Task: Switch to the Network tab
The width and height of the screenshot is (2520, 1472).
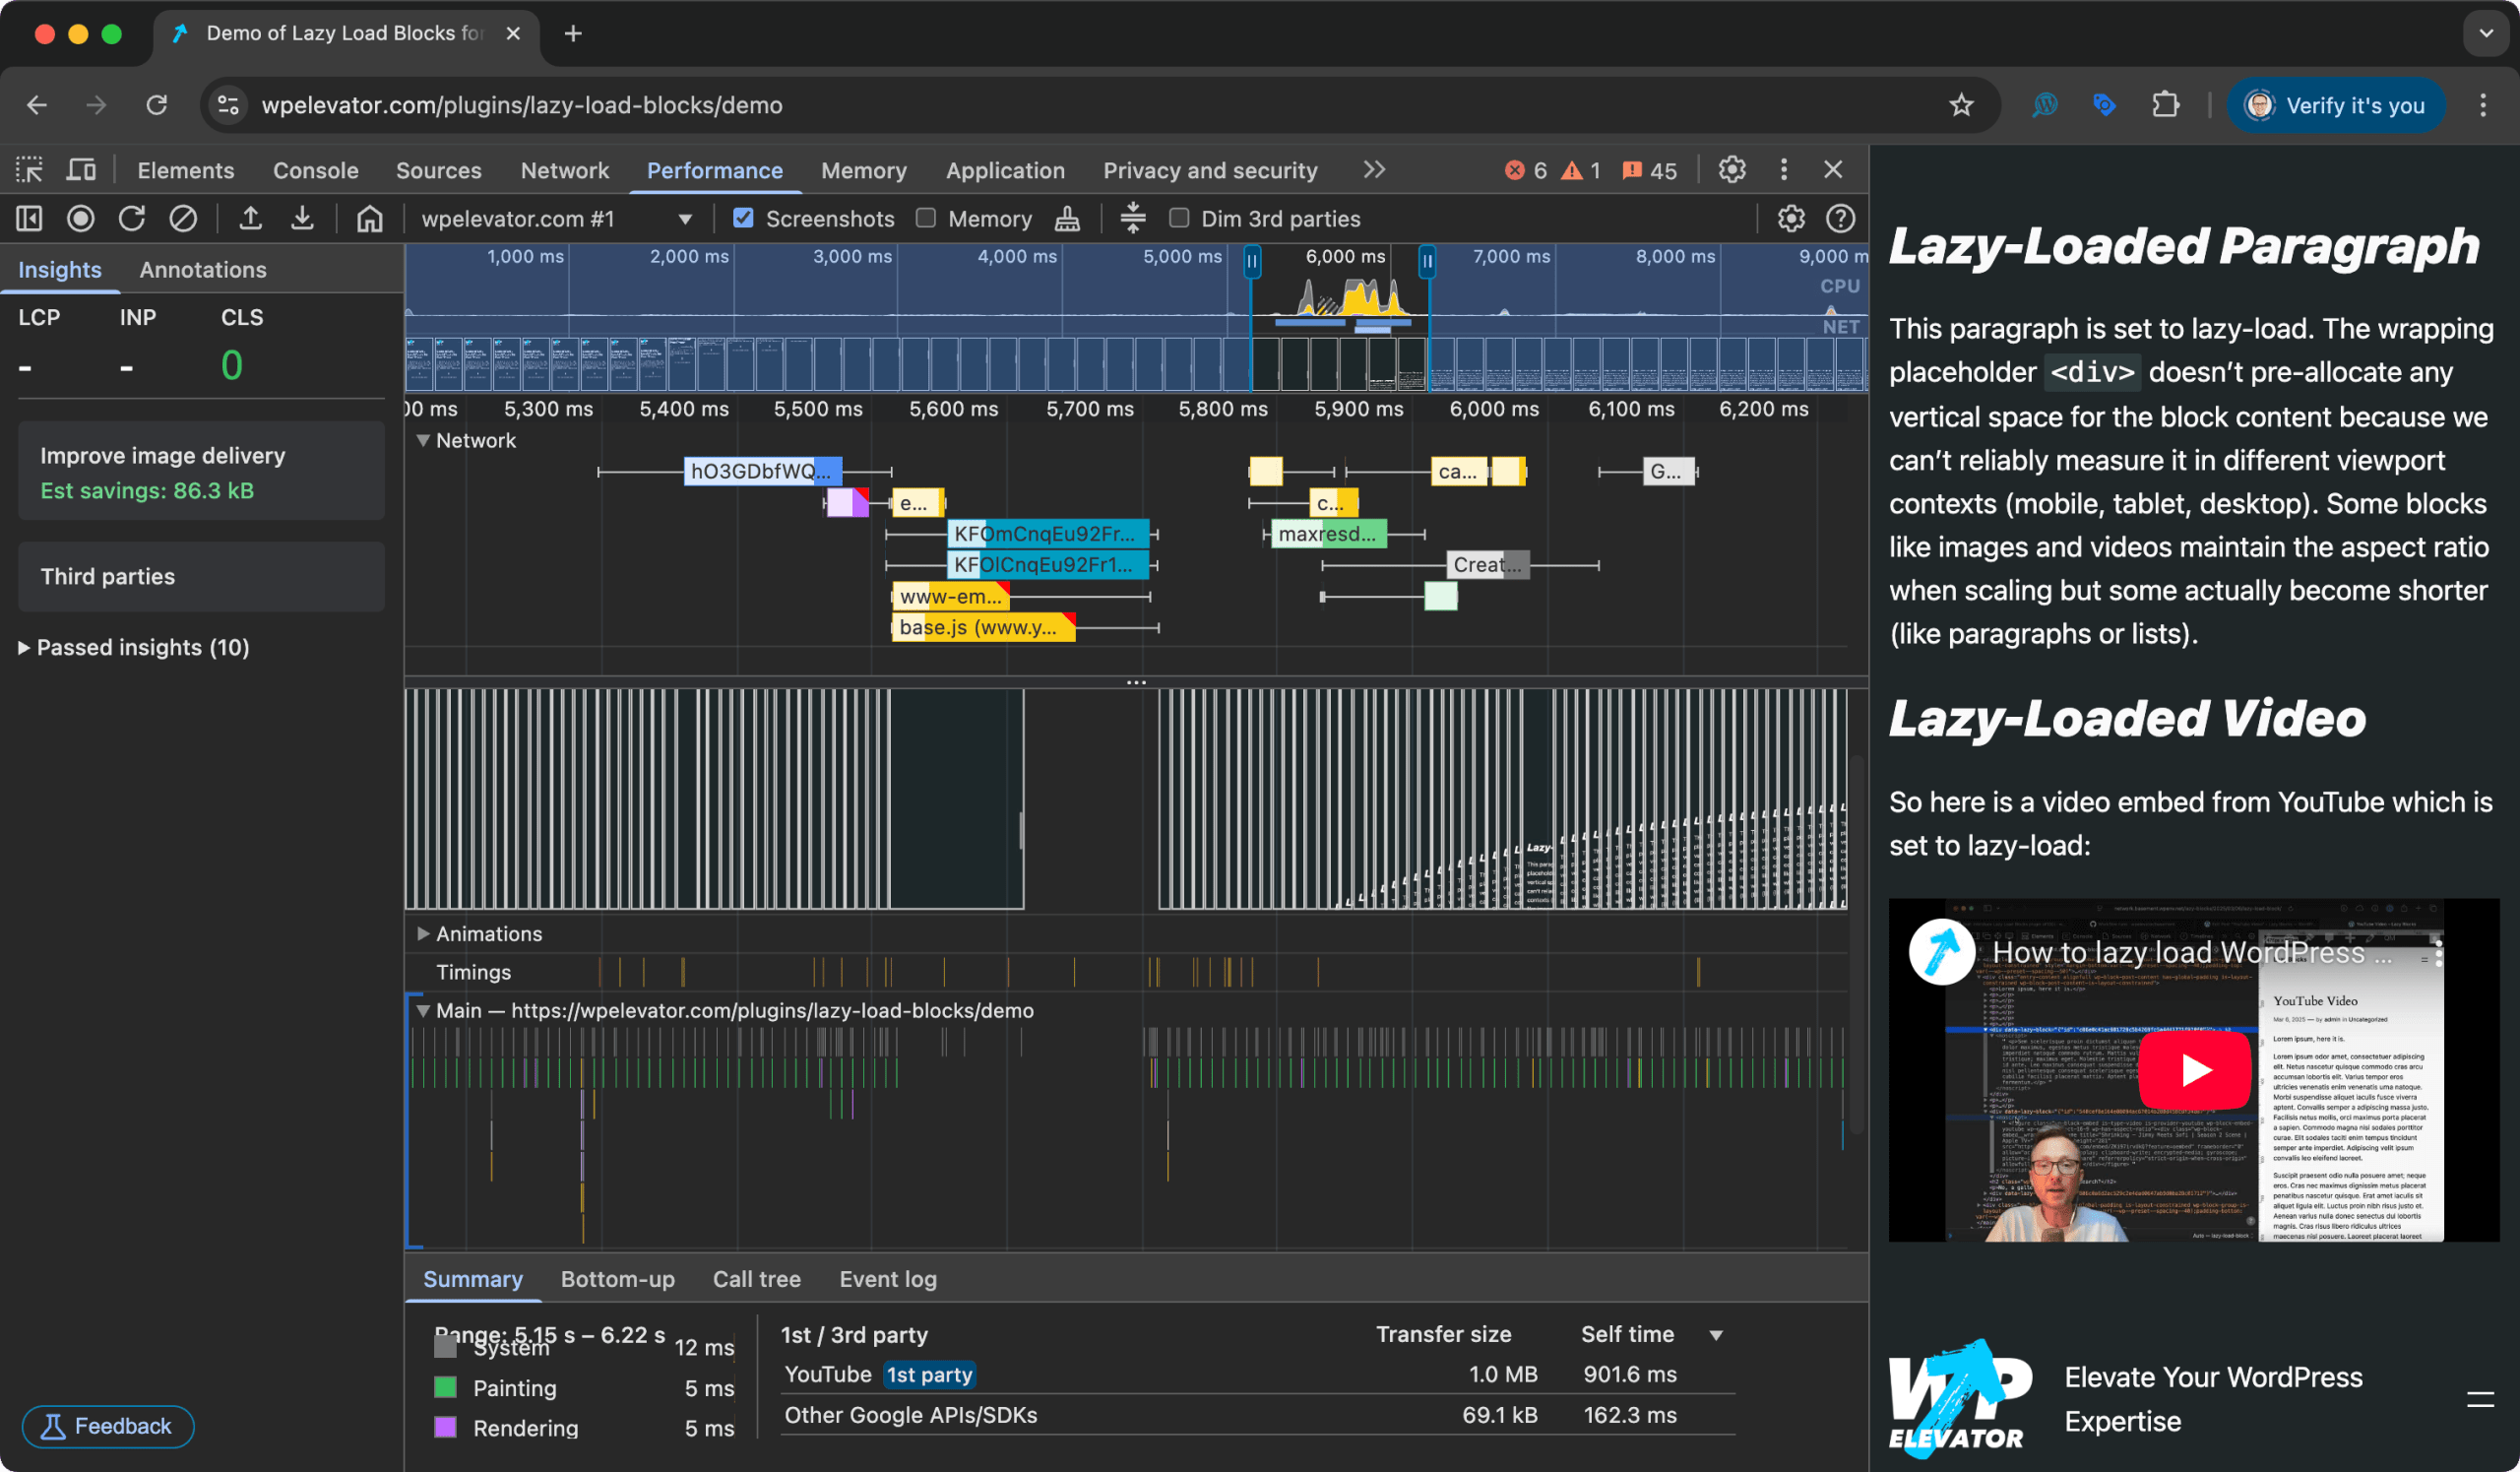Action: pos(565,171)
